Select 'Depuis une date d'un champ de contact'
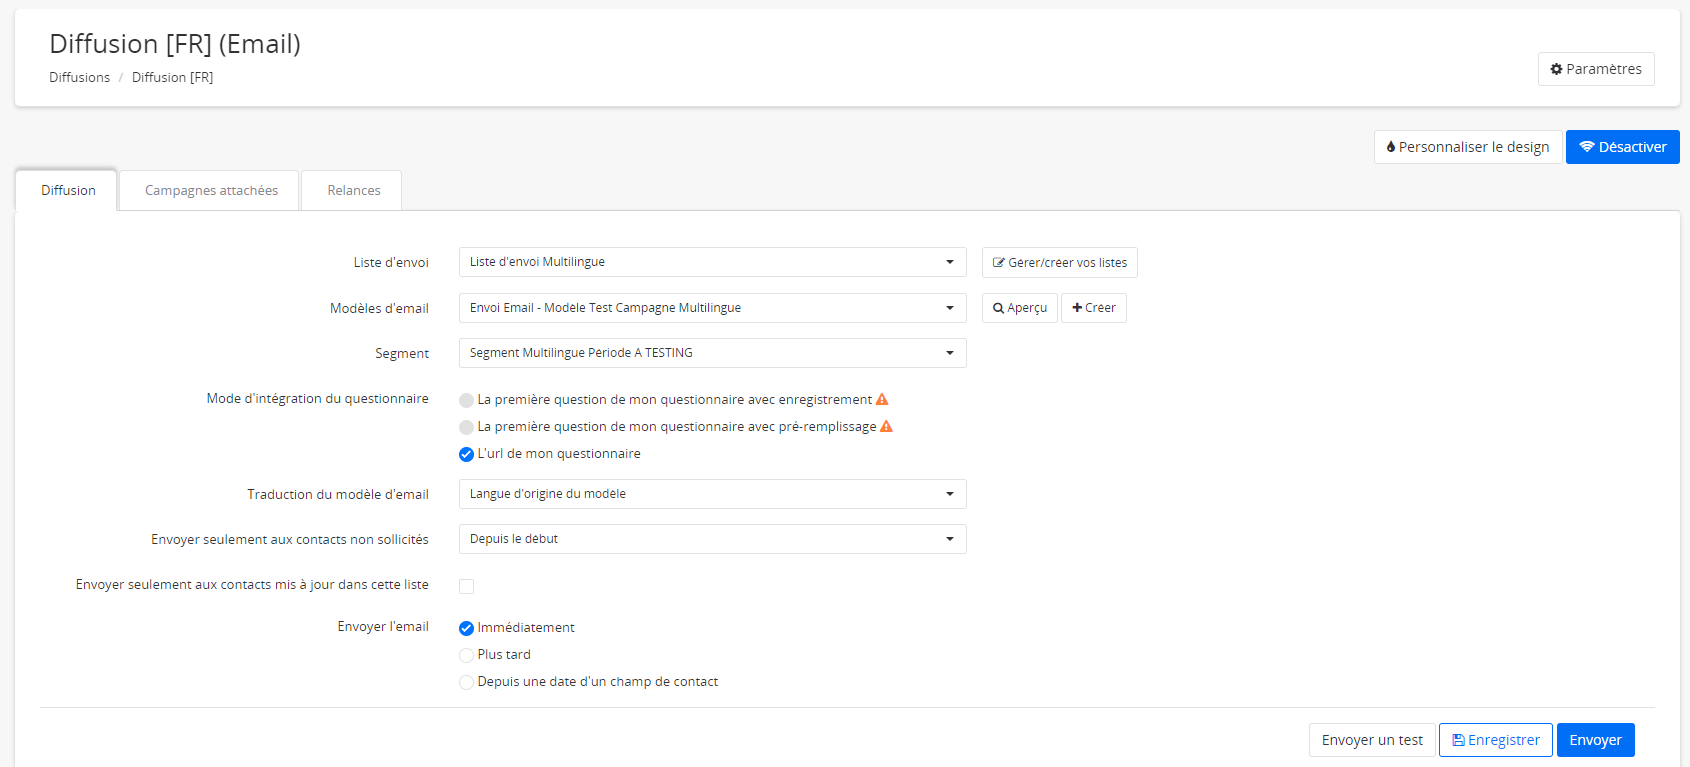The width and height of the screenshot is (1690, 767). [x=466, y=682]
